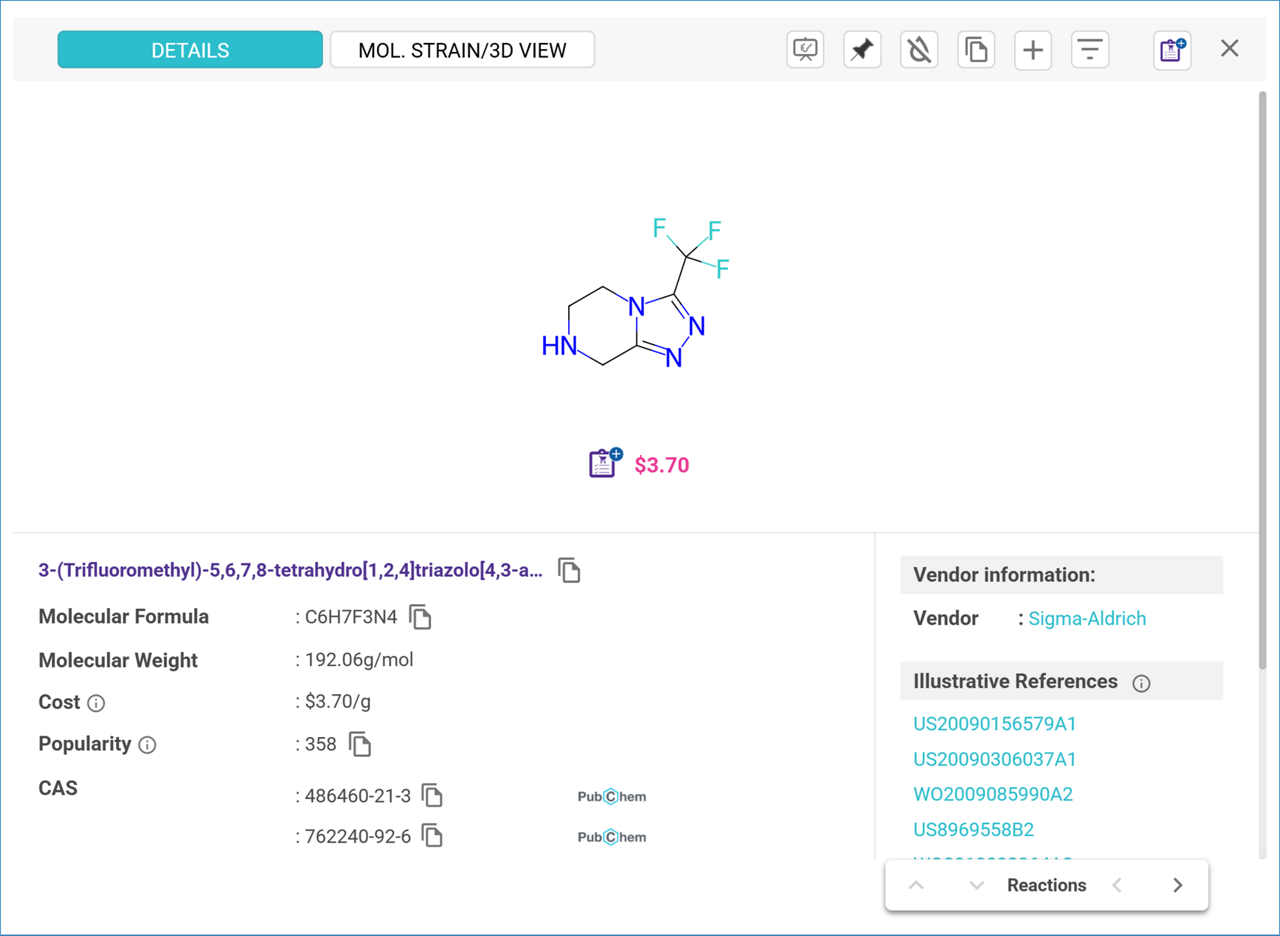
Task: Click the up chevron in Reactions bar
Action: click(x=916, y=885)
